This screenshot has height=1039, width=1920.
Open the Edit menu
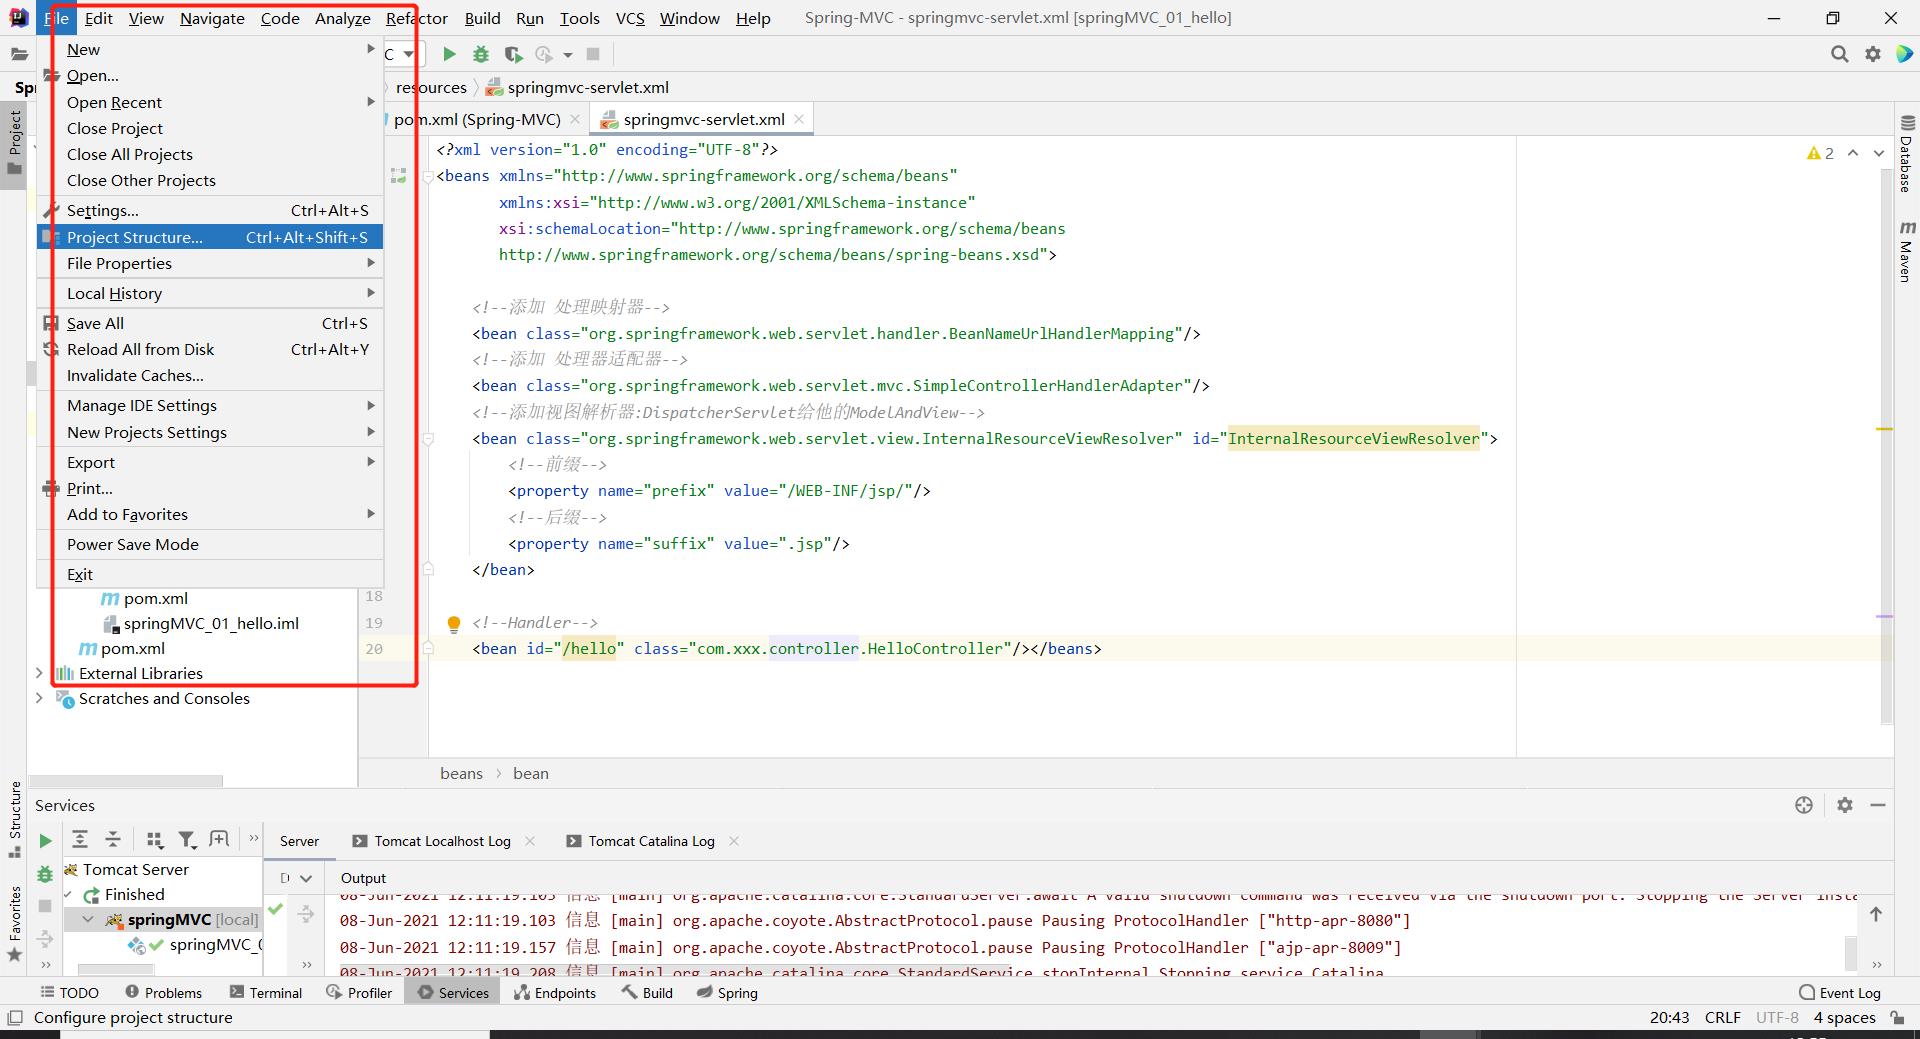98,18
